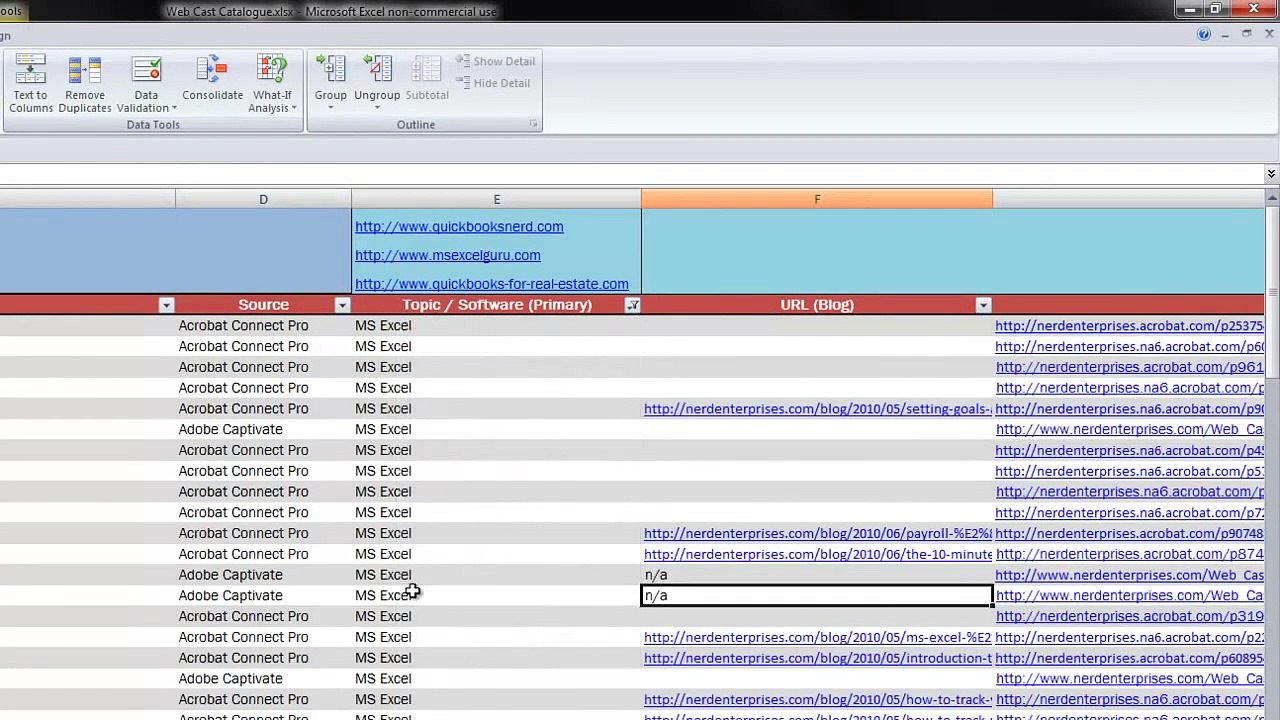Select the upper n/a cell in URL column
This screenshot has height=720, width=1280.
click(x=817, y=575)
